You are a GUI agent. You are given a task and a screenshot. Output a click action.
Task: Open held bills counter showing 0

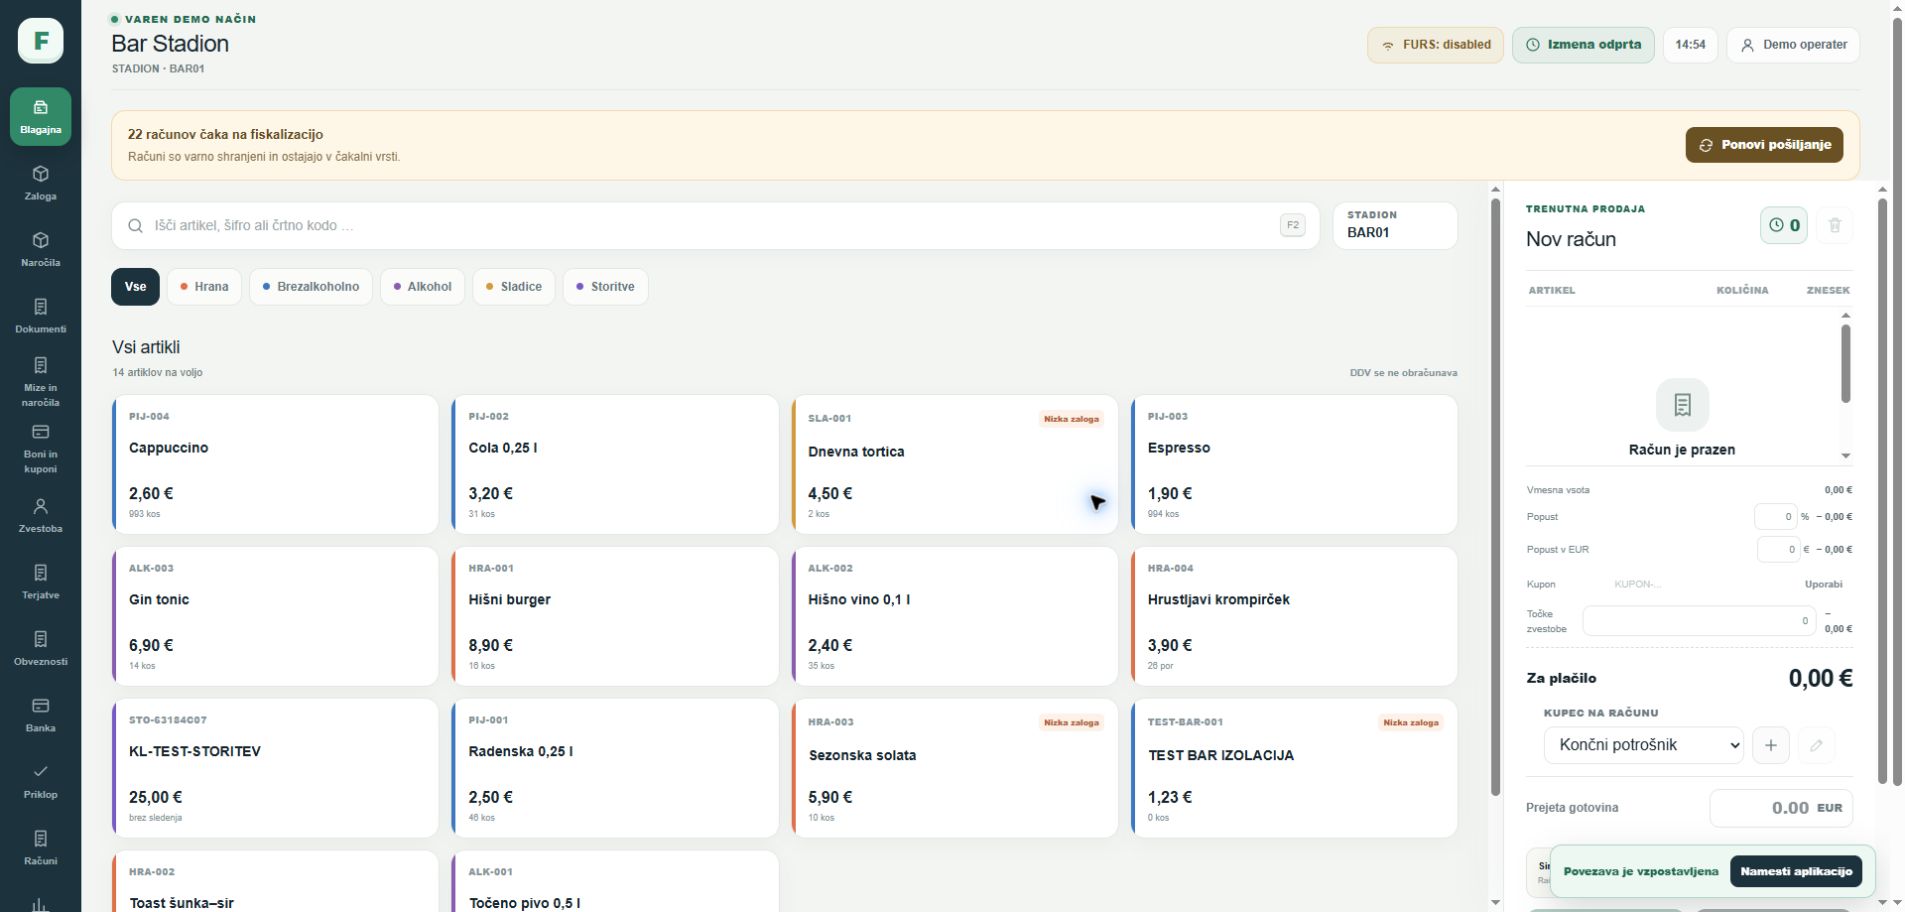click(1784, 225)
